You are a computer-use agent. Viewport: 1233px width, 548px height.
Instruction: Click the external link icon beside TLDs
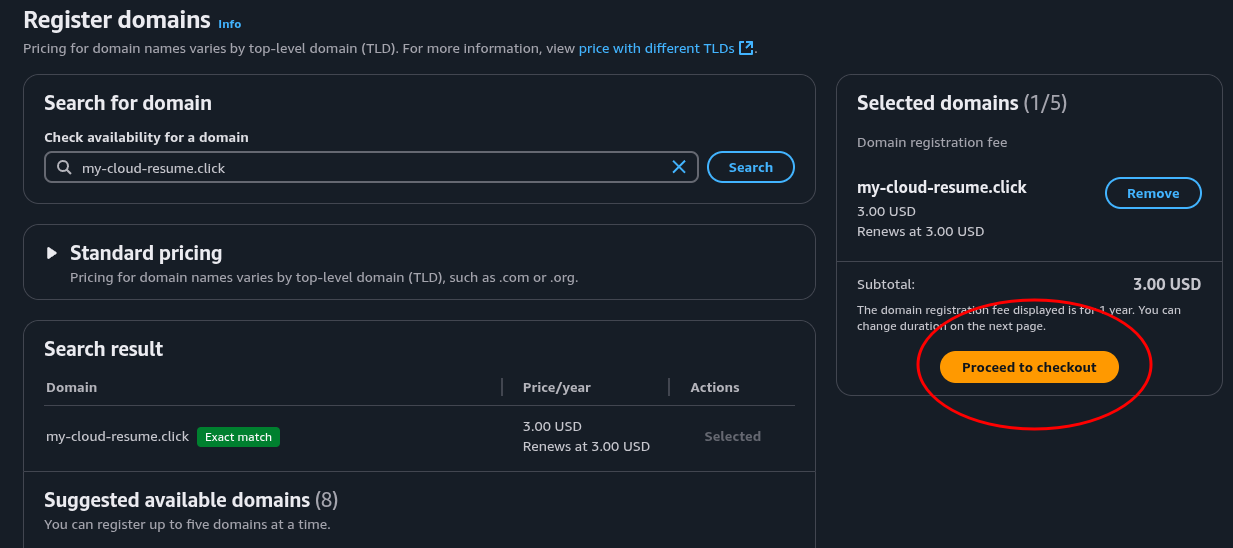coord(745,48)
